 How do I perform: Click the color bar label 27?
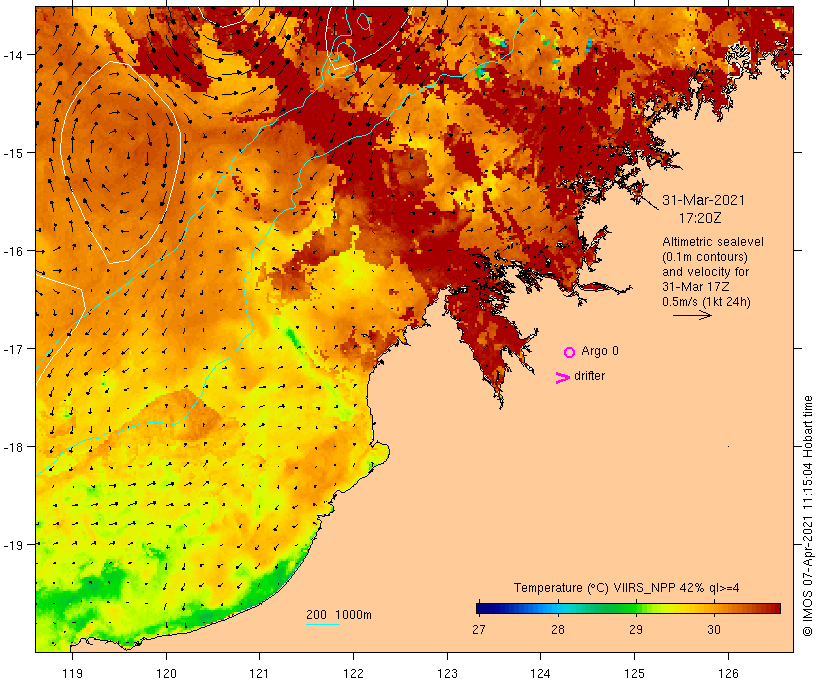(479, 629)
